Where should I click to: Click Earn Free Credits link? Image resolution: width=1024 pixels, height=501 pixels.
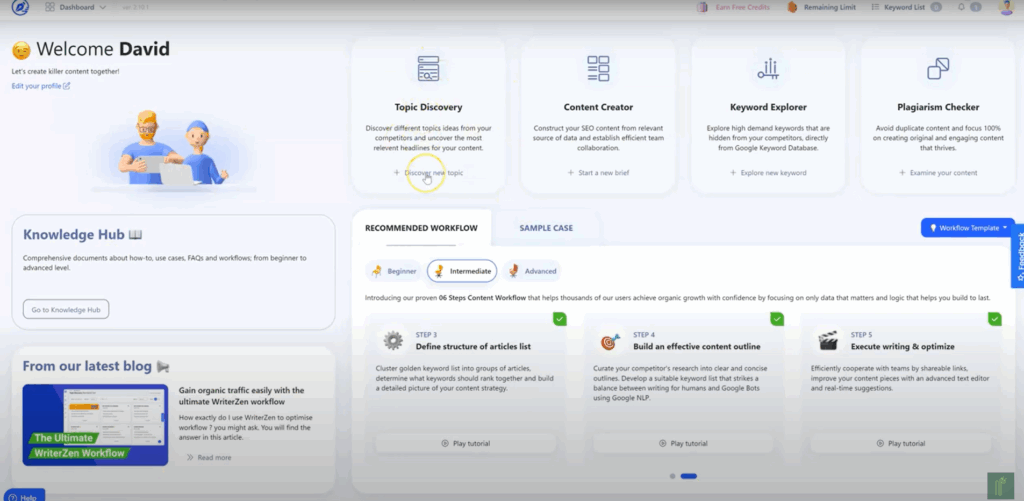[741, 7]
